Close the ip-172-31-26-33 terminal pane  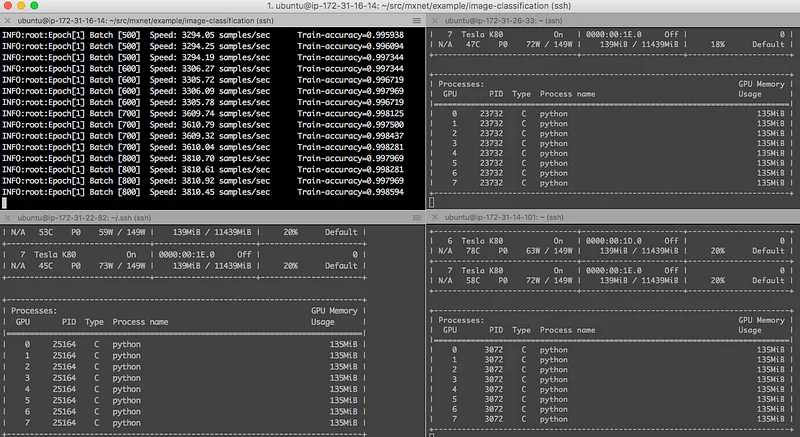click(435, 20)
